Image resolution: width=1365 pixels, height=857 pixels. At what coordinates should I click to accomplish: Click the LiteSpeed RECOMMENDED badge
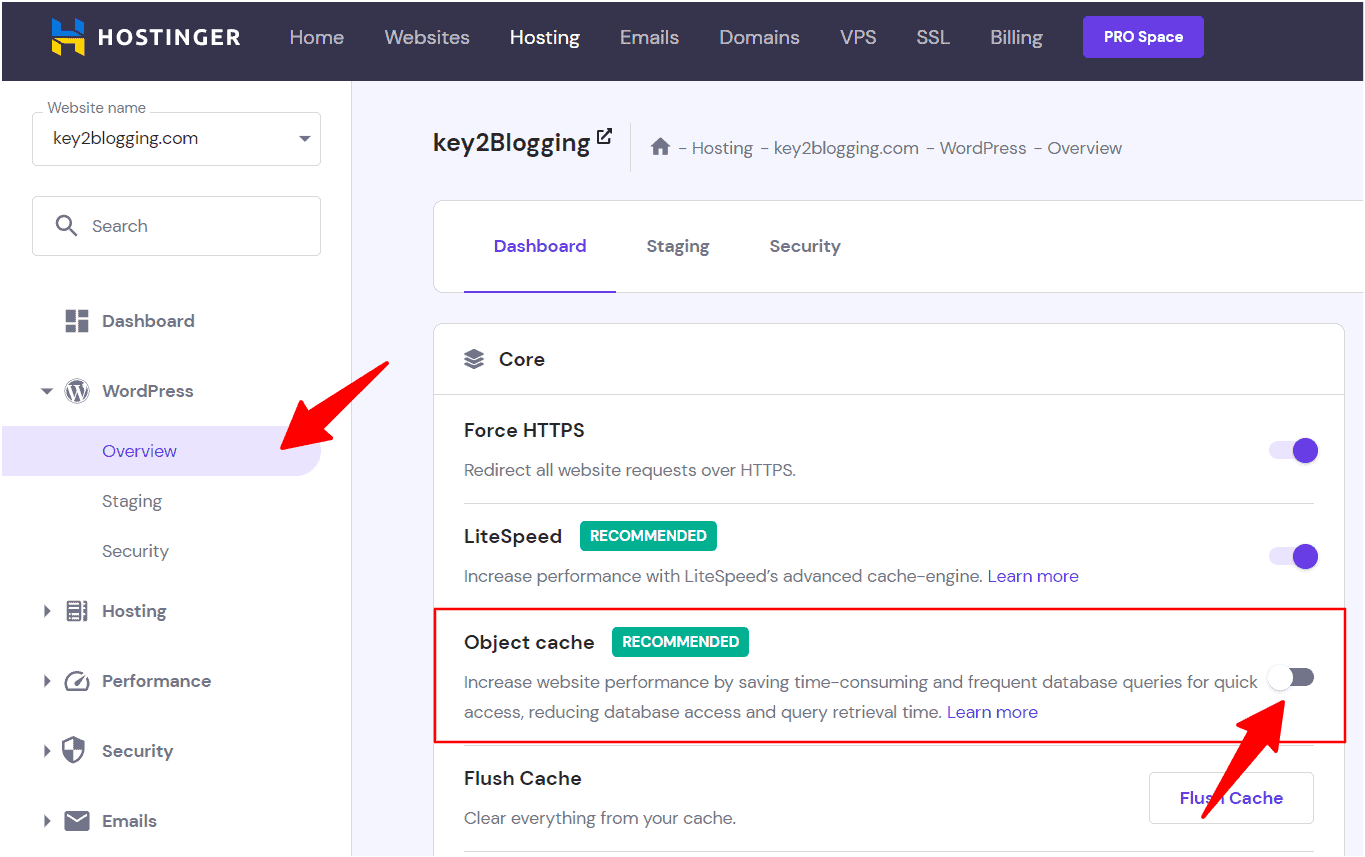(x=648, y=536)
